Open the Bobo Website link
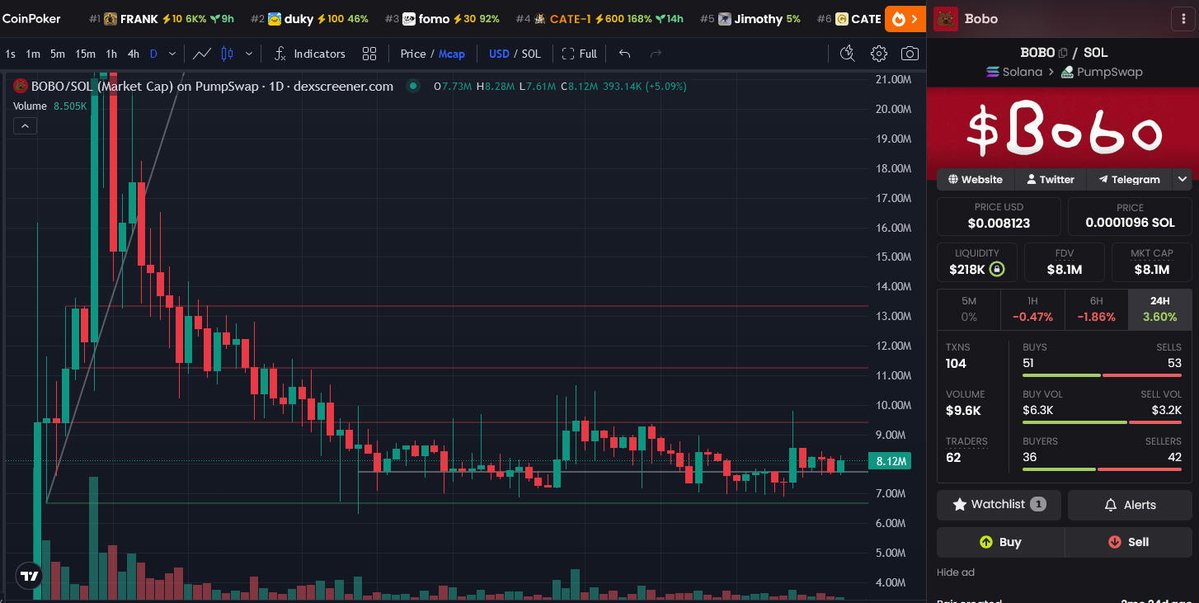Screen dimensions: 1199x603 (975, 180)
